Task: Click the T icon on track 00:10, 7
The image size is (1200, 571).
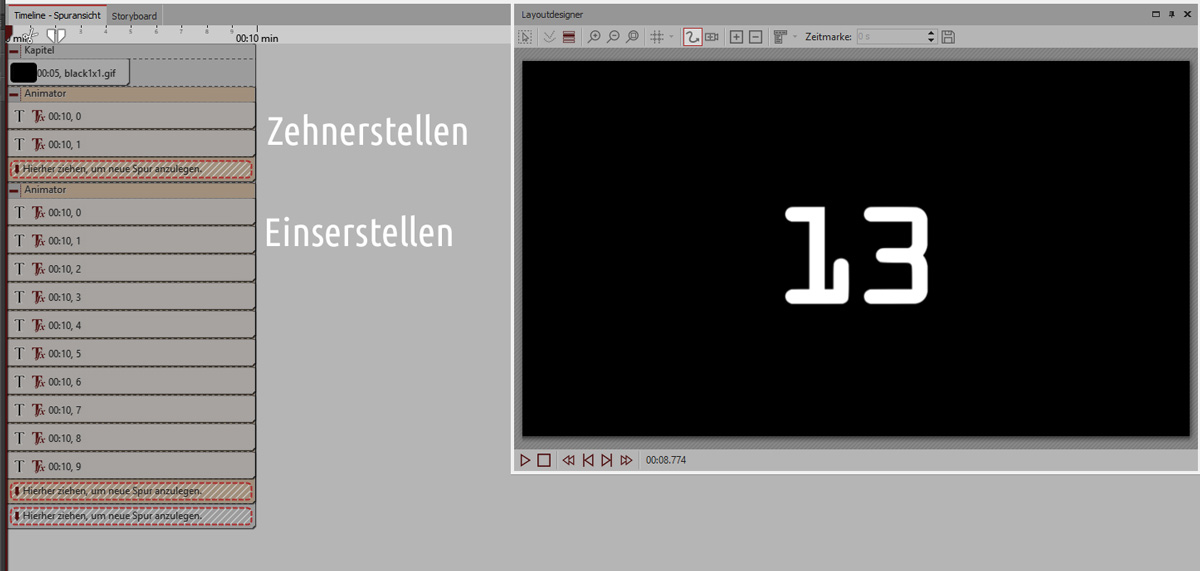Action: [20, 410]
